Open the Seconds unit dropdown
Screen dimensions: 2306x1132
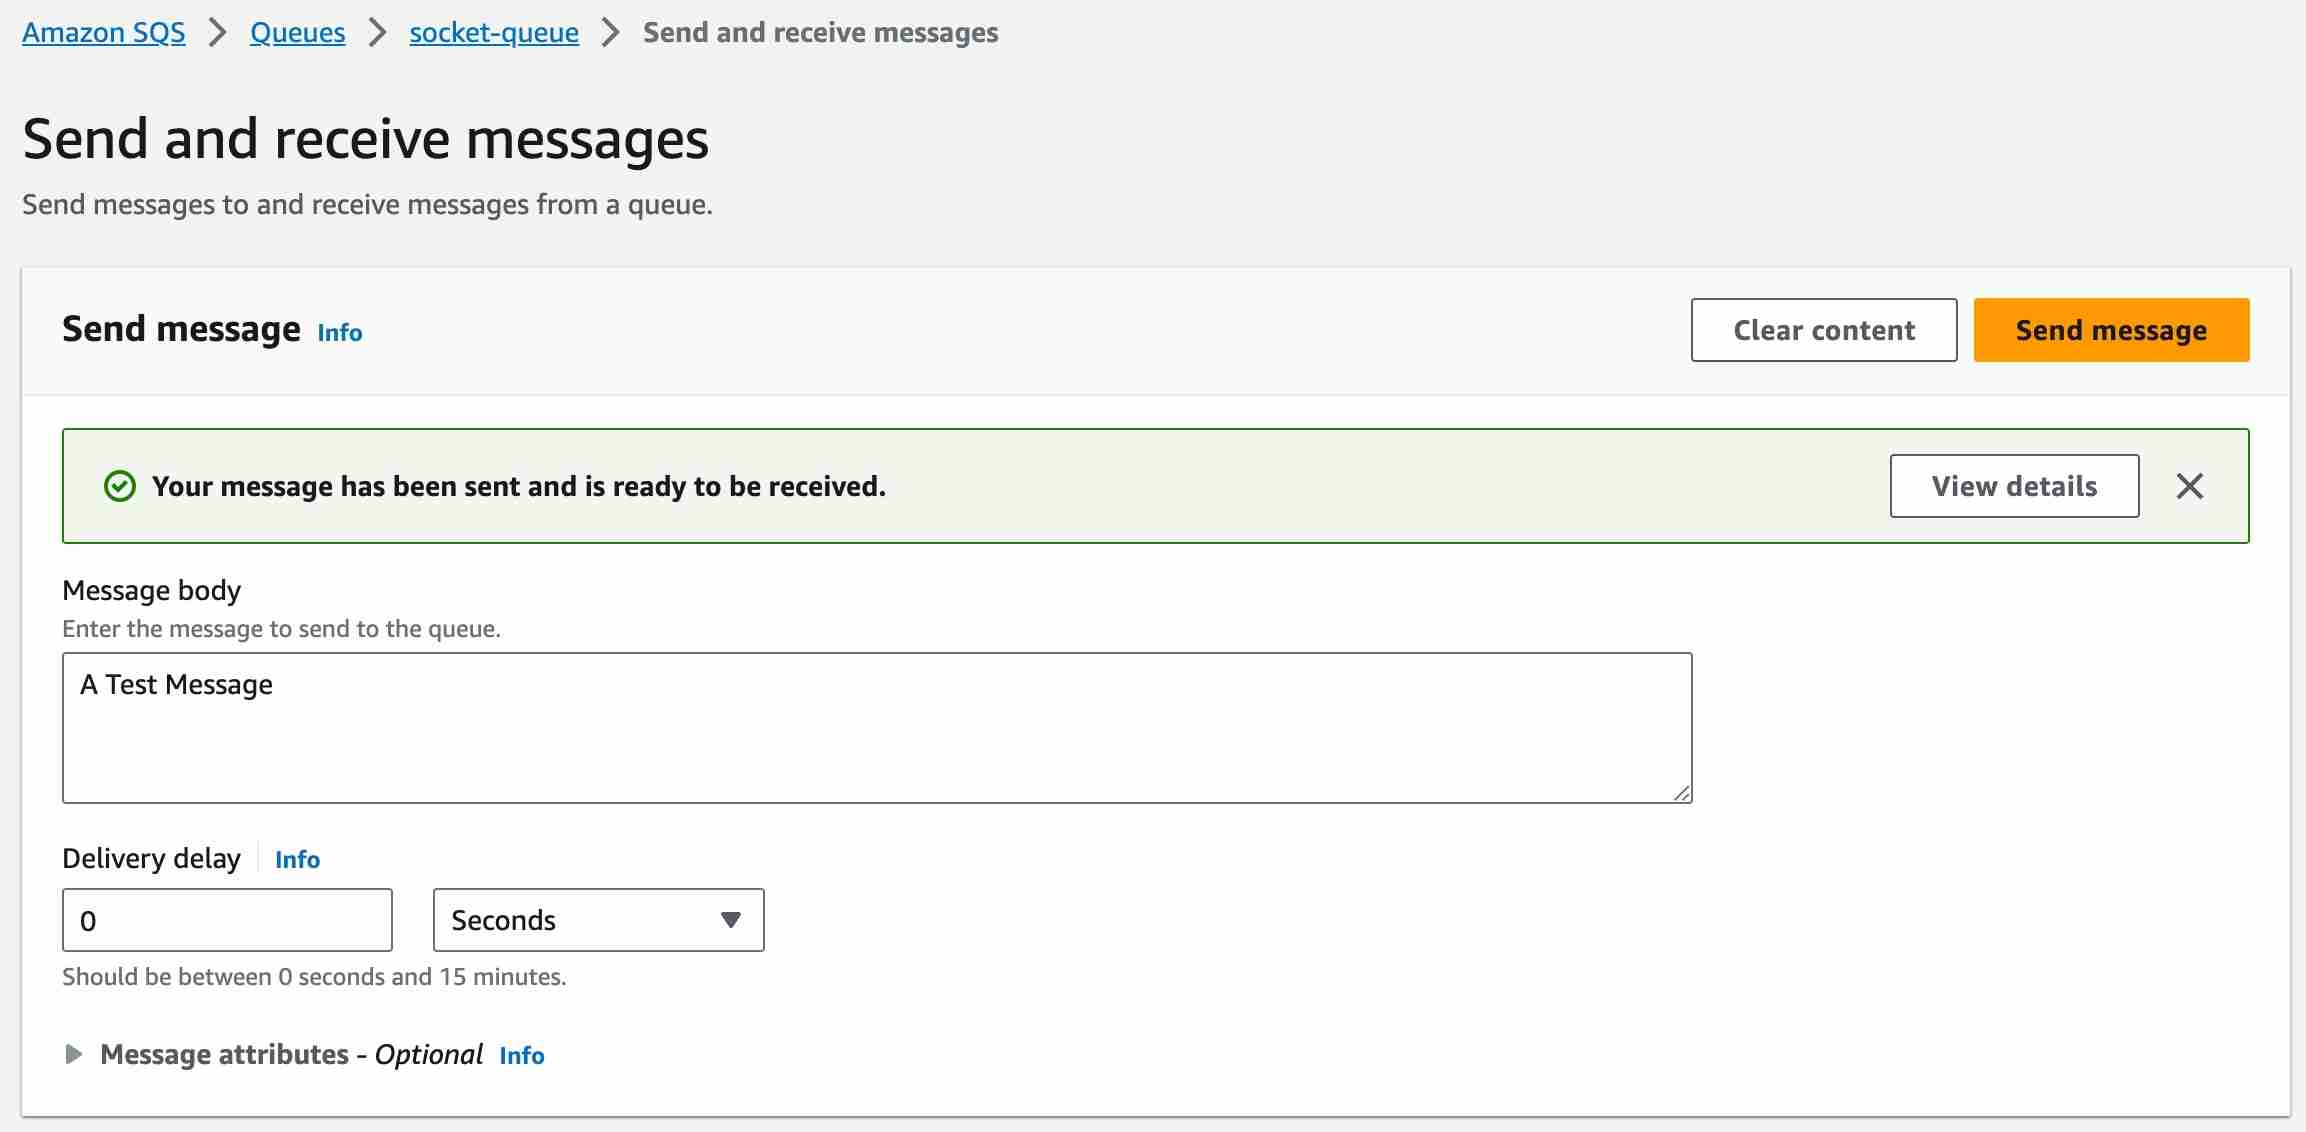(597, 919)
